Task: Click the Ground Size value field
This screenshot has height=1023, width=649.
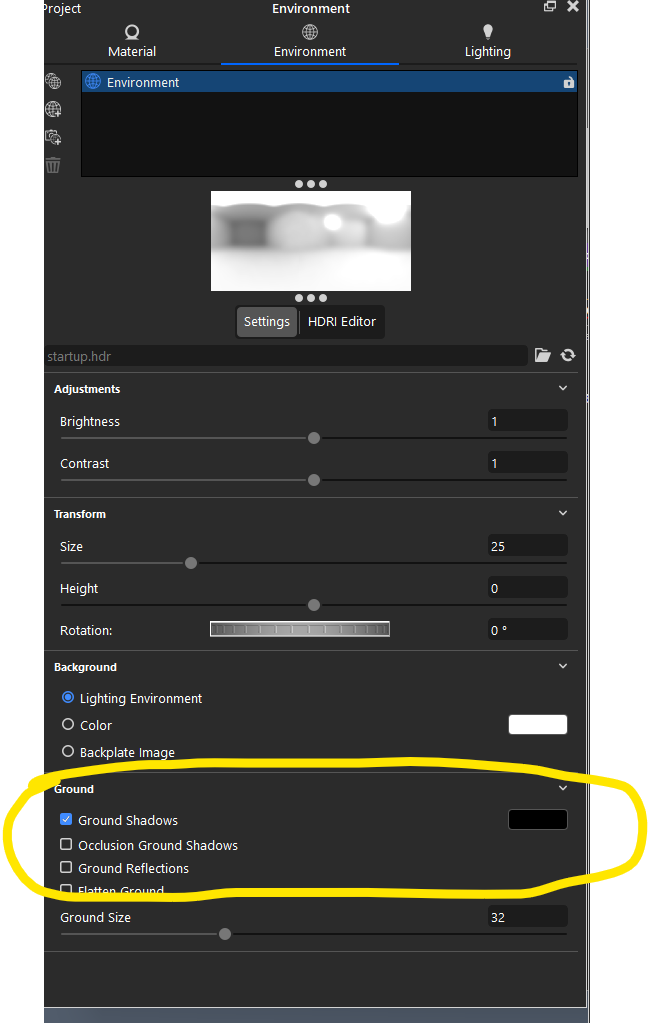Action: (x=528, y=917)
